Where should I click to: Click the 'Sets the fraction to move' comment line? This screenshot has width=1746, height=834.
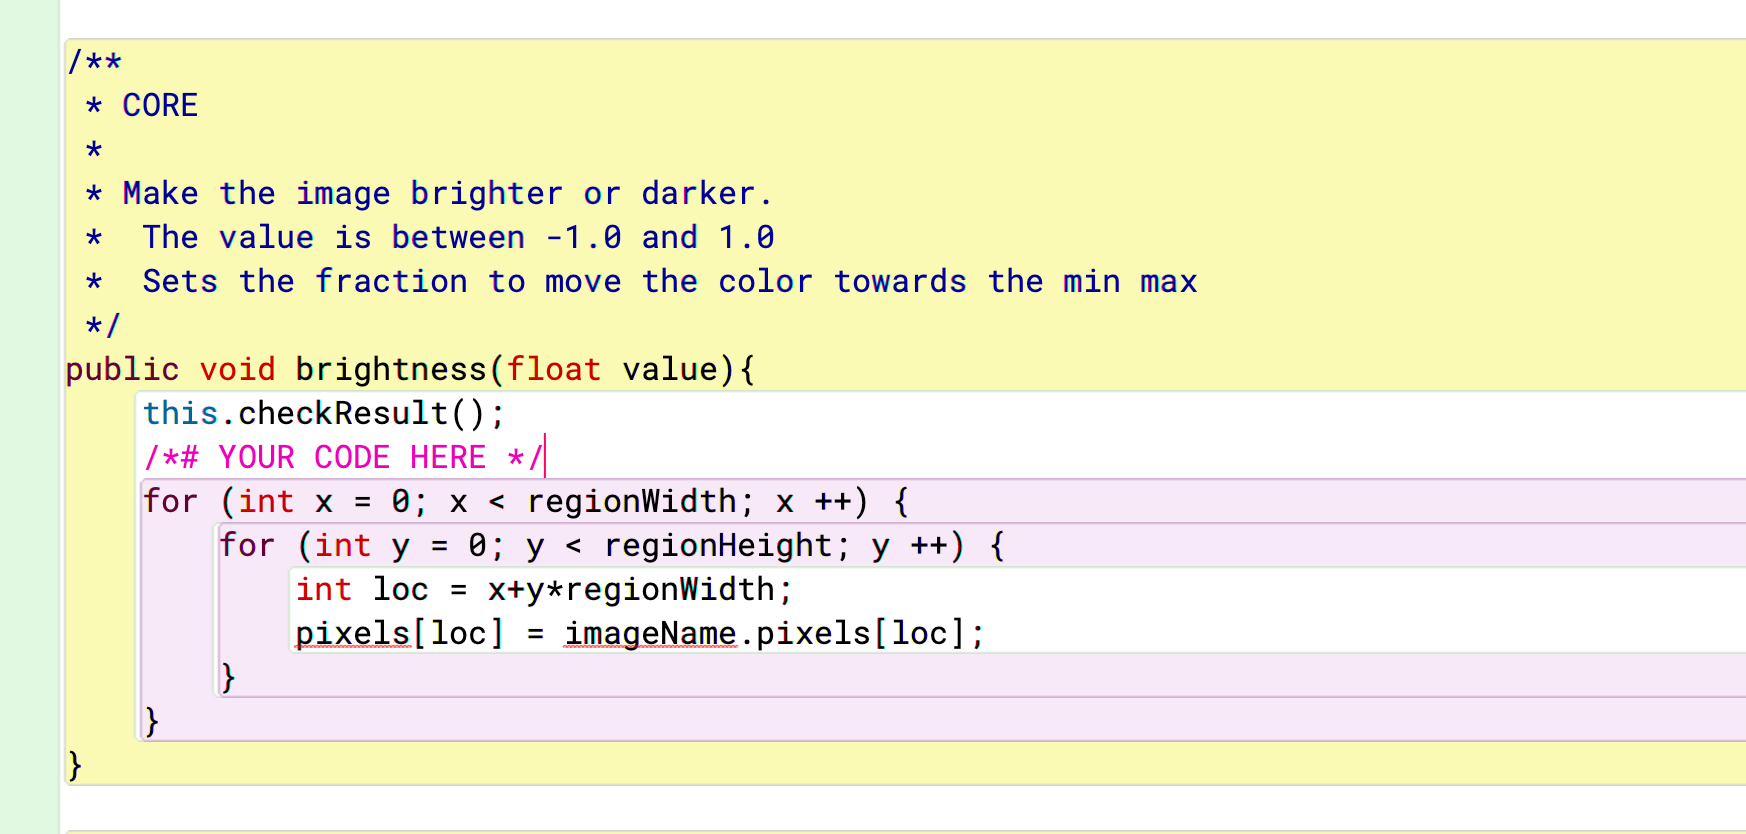click(641, 281)
